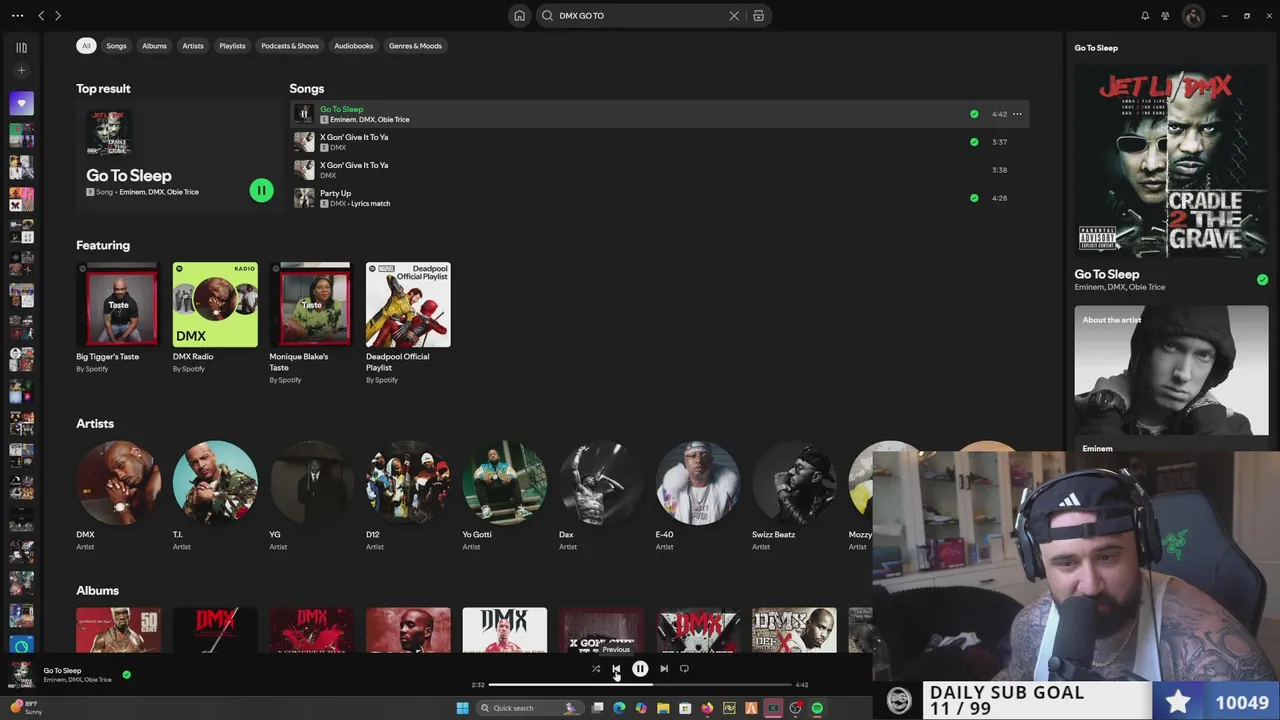Open Obie Trice link on Top result card
This screenshot has height=720, width=1280.
pyautogui.click(x=183, y=192)
